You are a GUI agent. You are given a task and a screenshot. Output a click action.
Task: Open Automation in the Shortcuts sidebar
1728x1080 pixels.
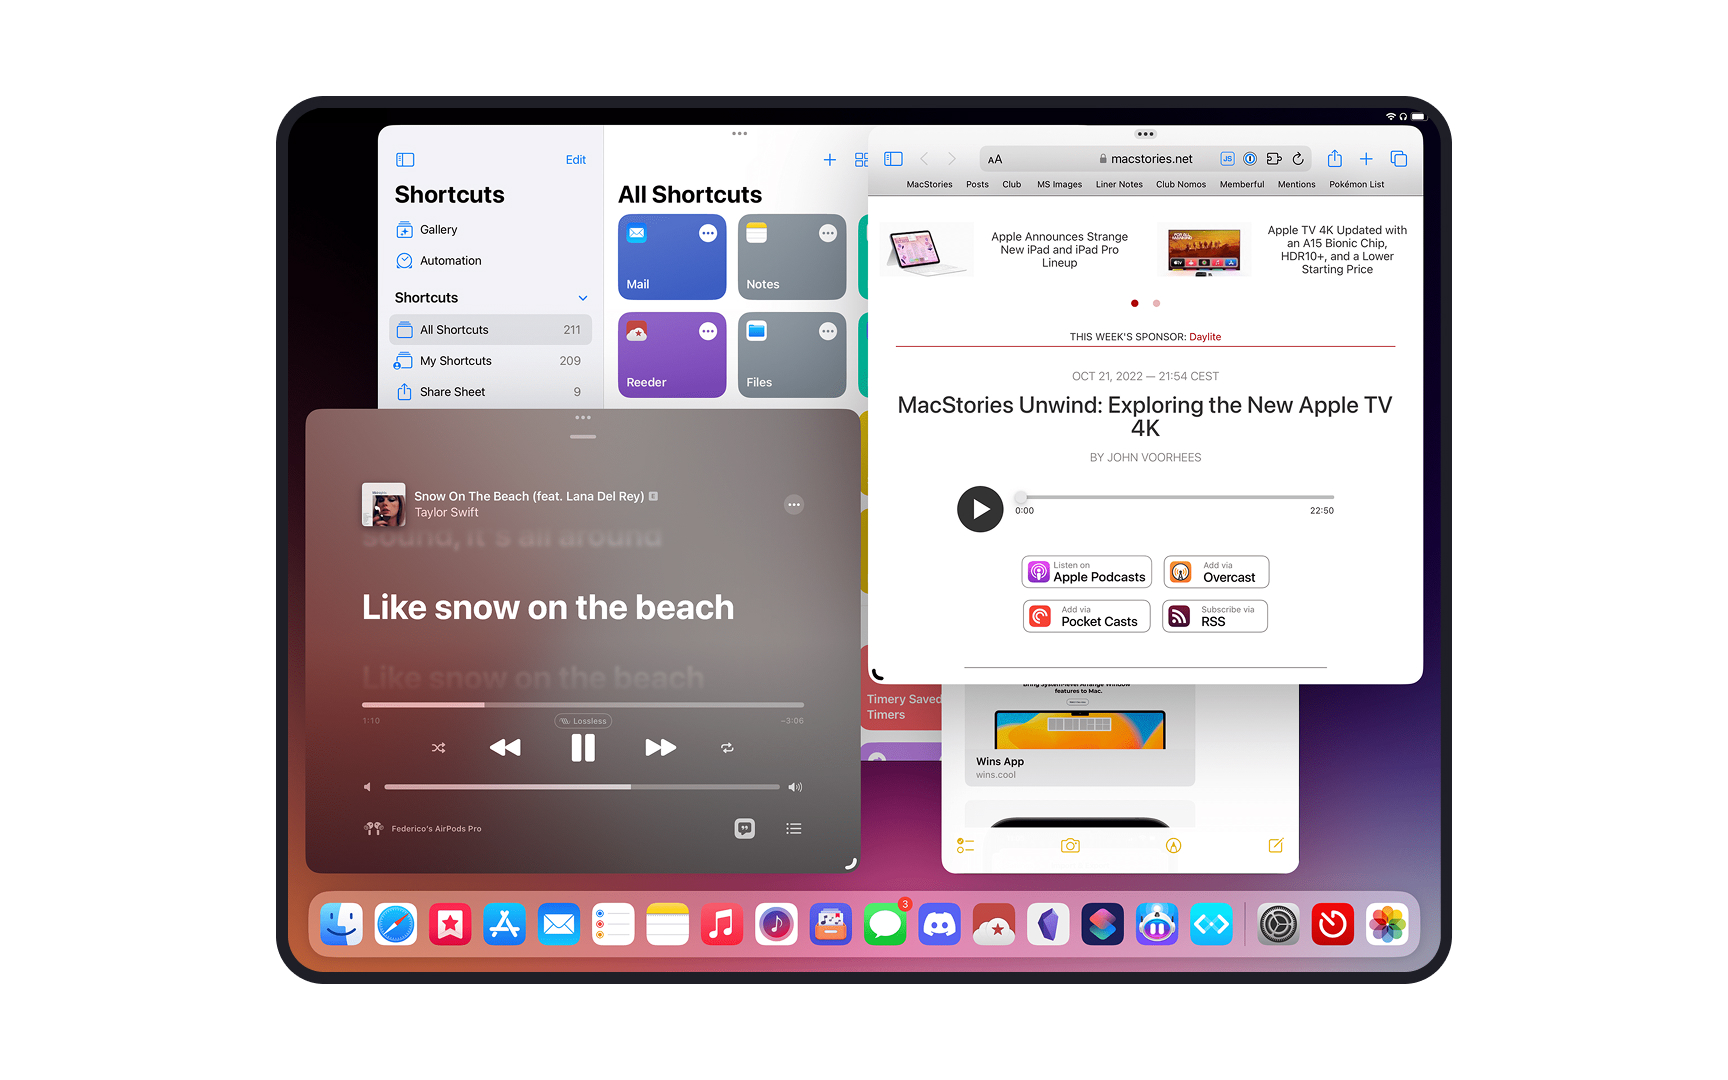pos(450,260)
